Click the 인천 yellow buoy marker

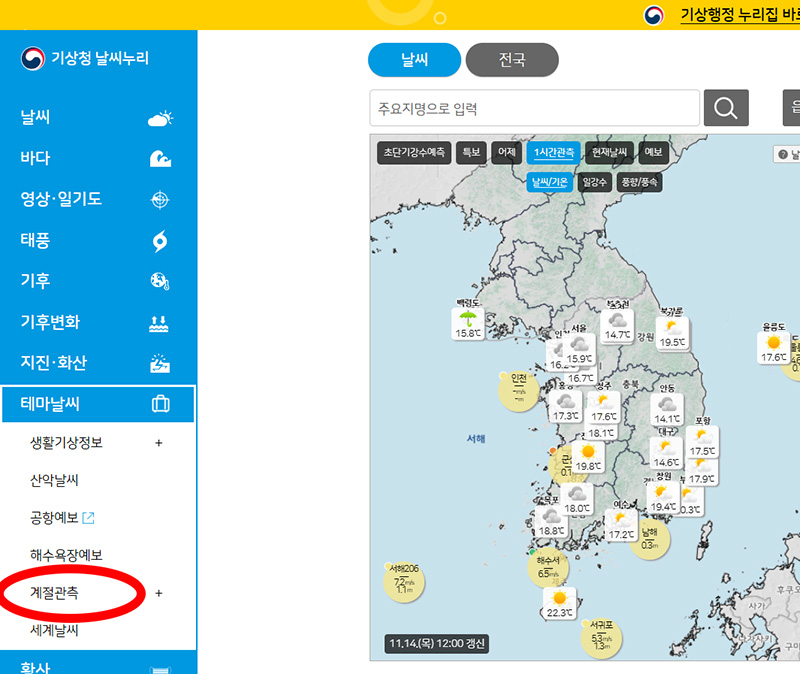(518, 391)
